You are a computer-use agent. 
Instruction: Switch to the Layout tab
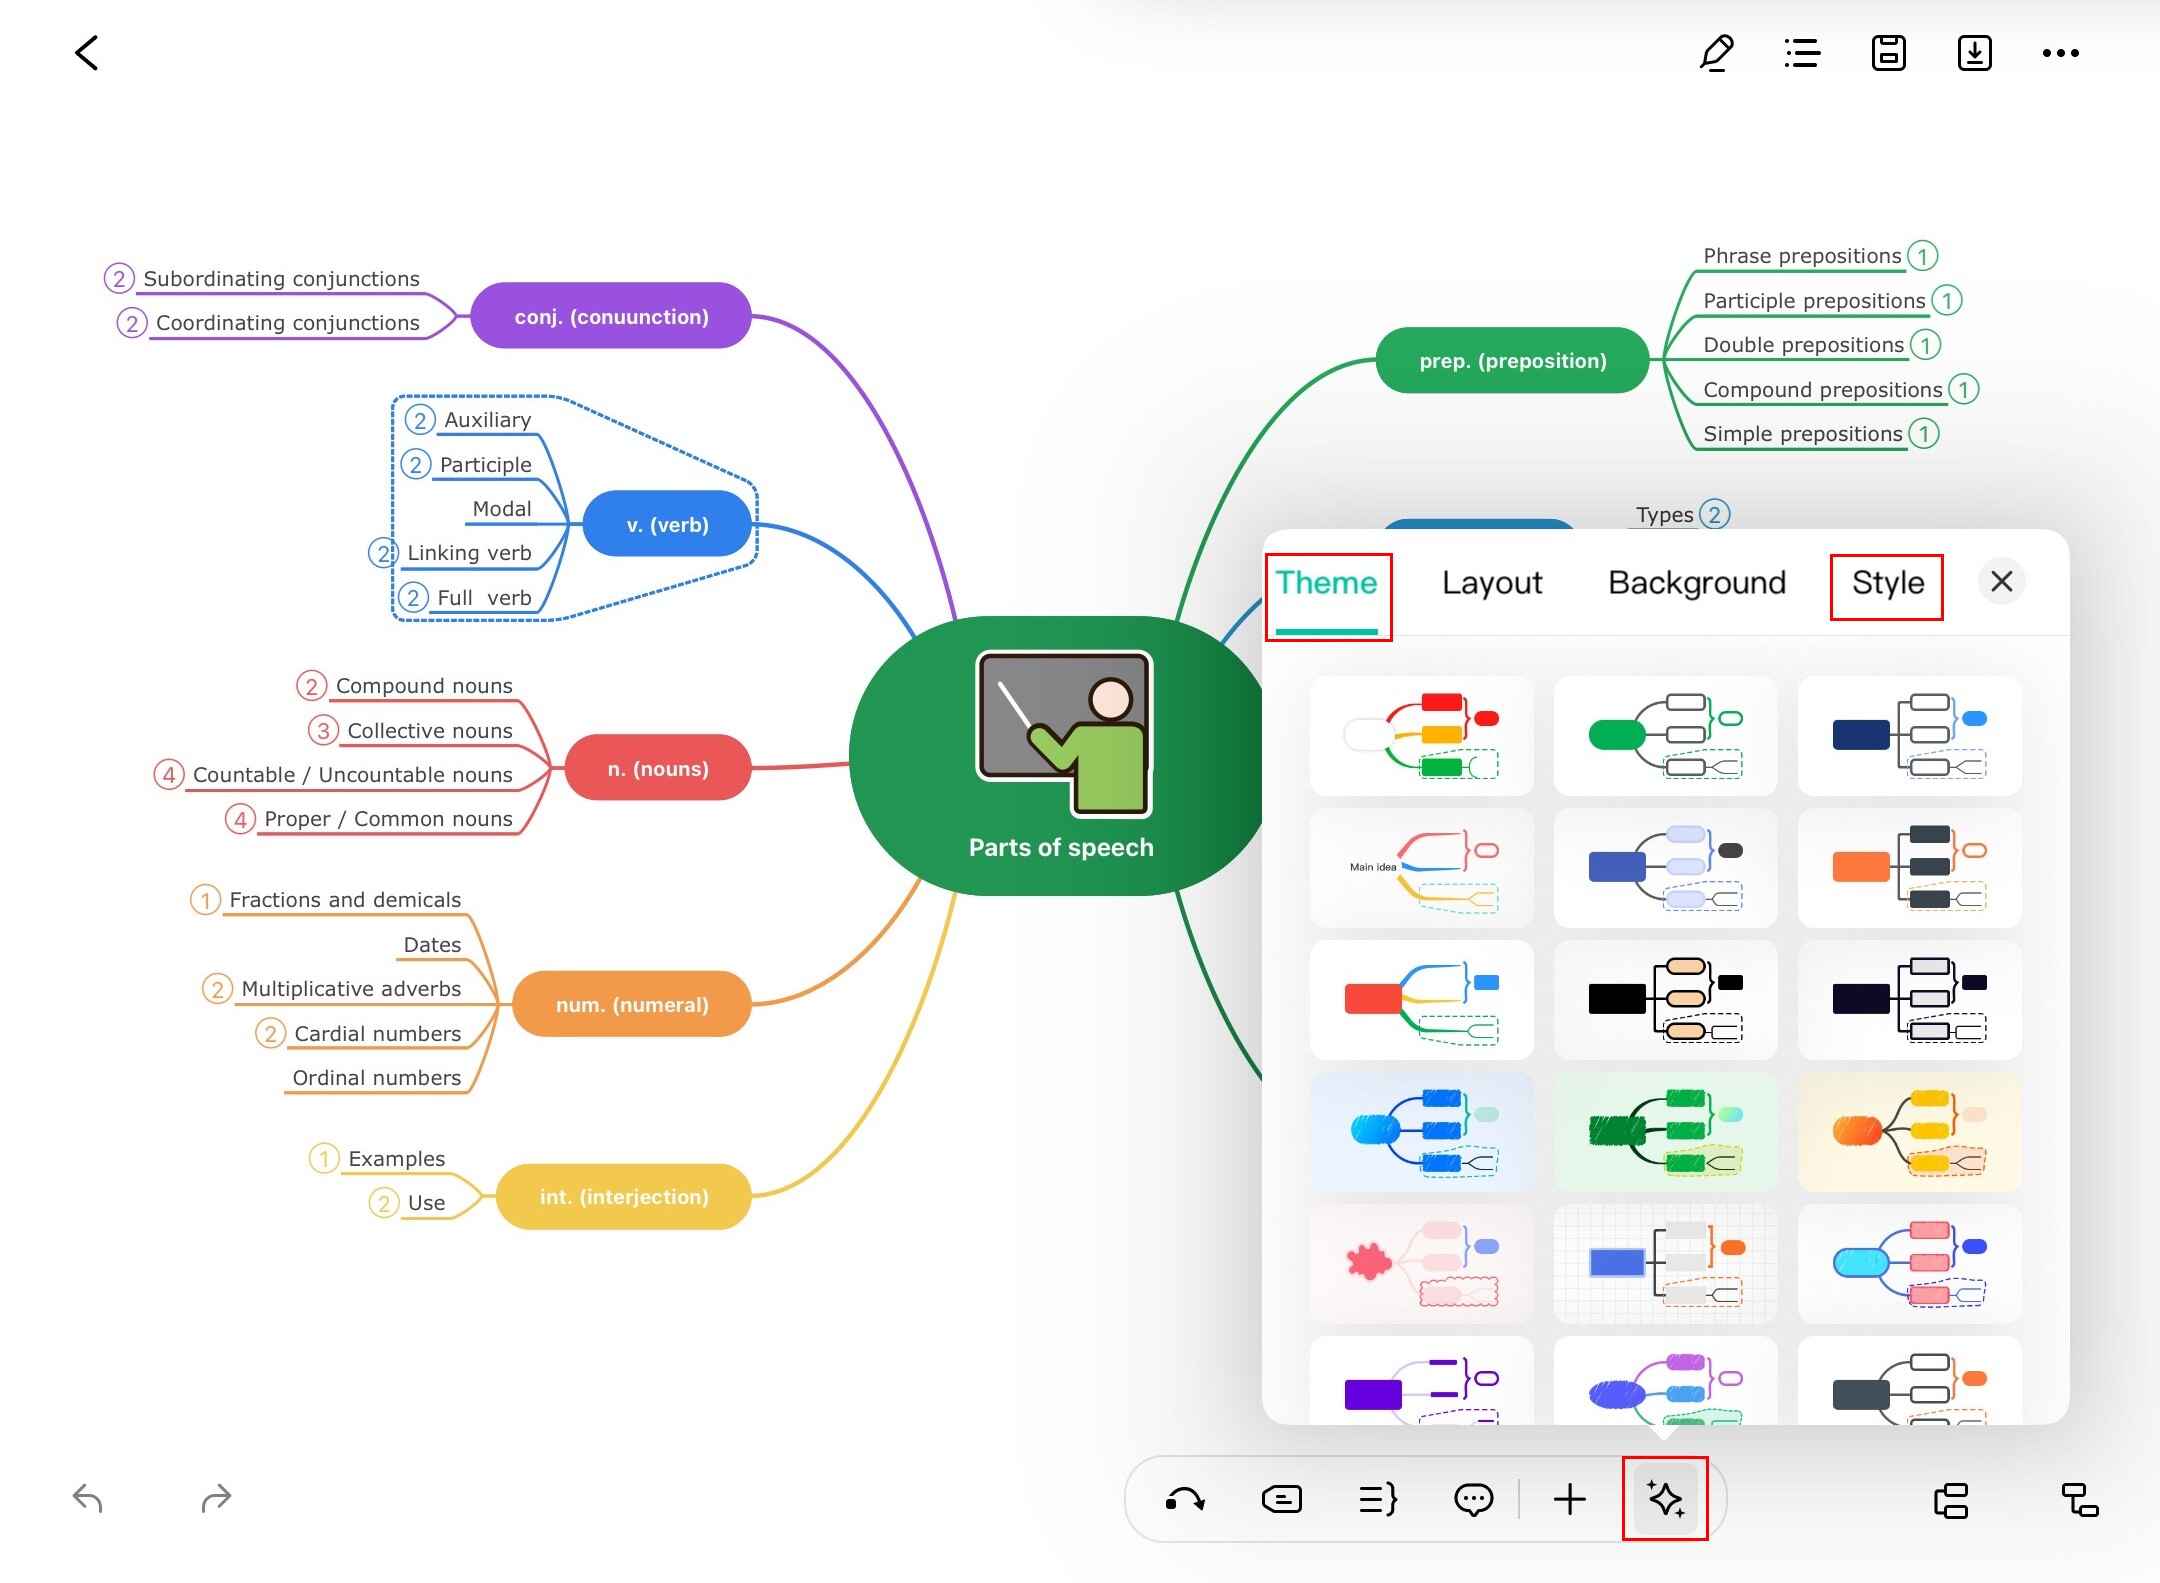click(1491, 583)
